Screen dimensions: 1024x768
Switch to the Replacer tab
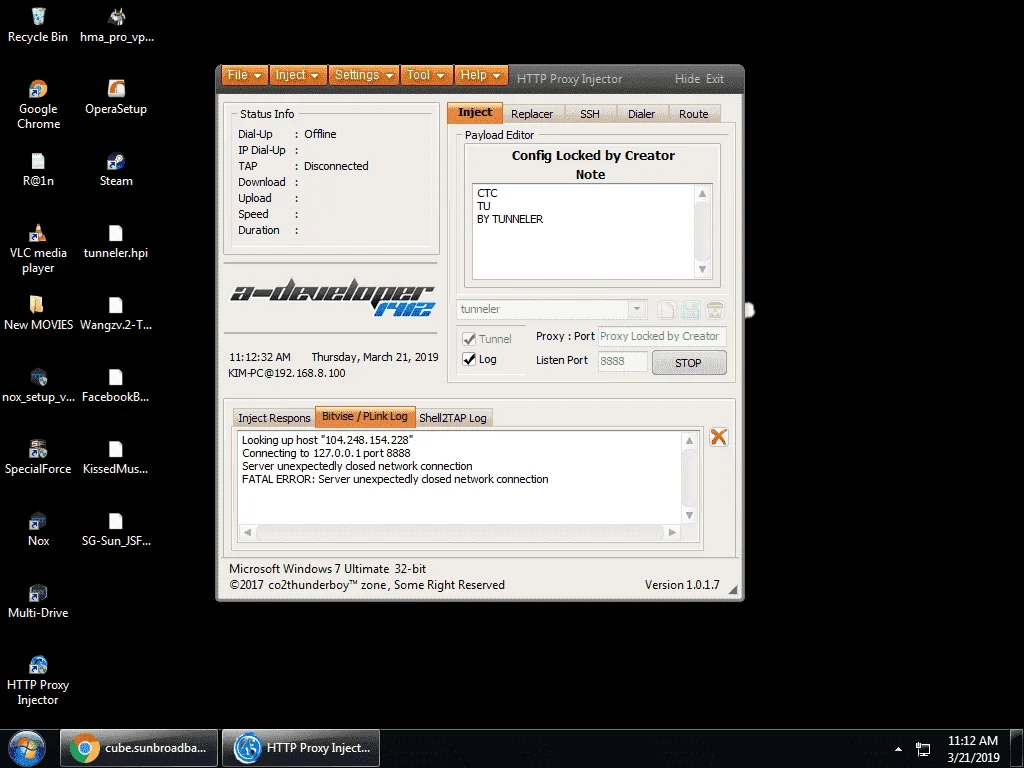click(x=532, y=114)
